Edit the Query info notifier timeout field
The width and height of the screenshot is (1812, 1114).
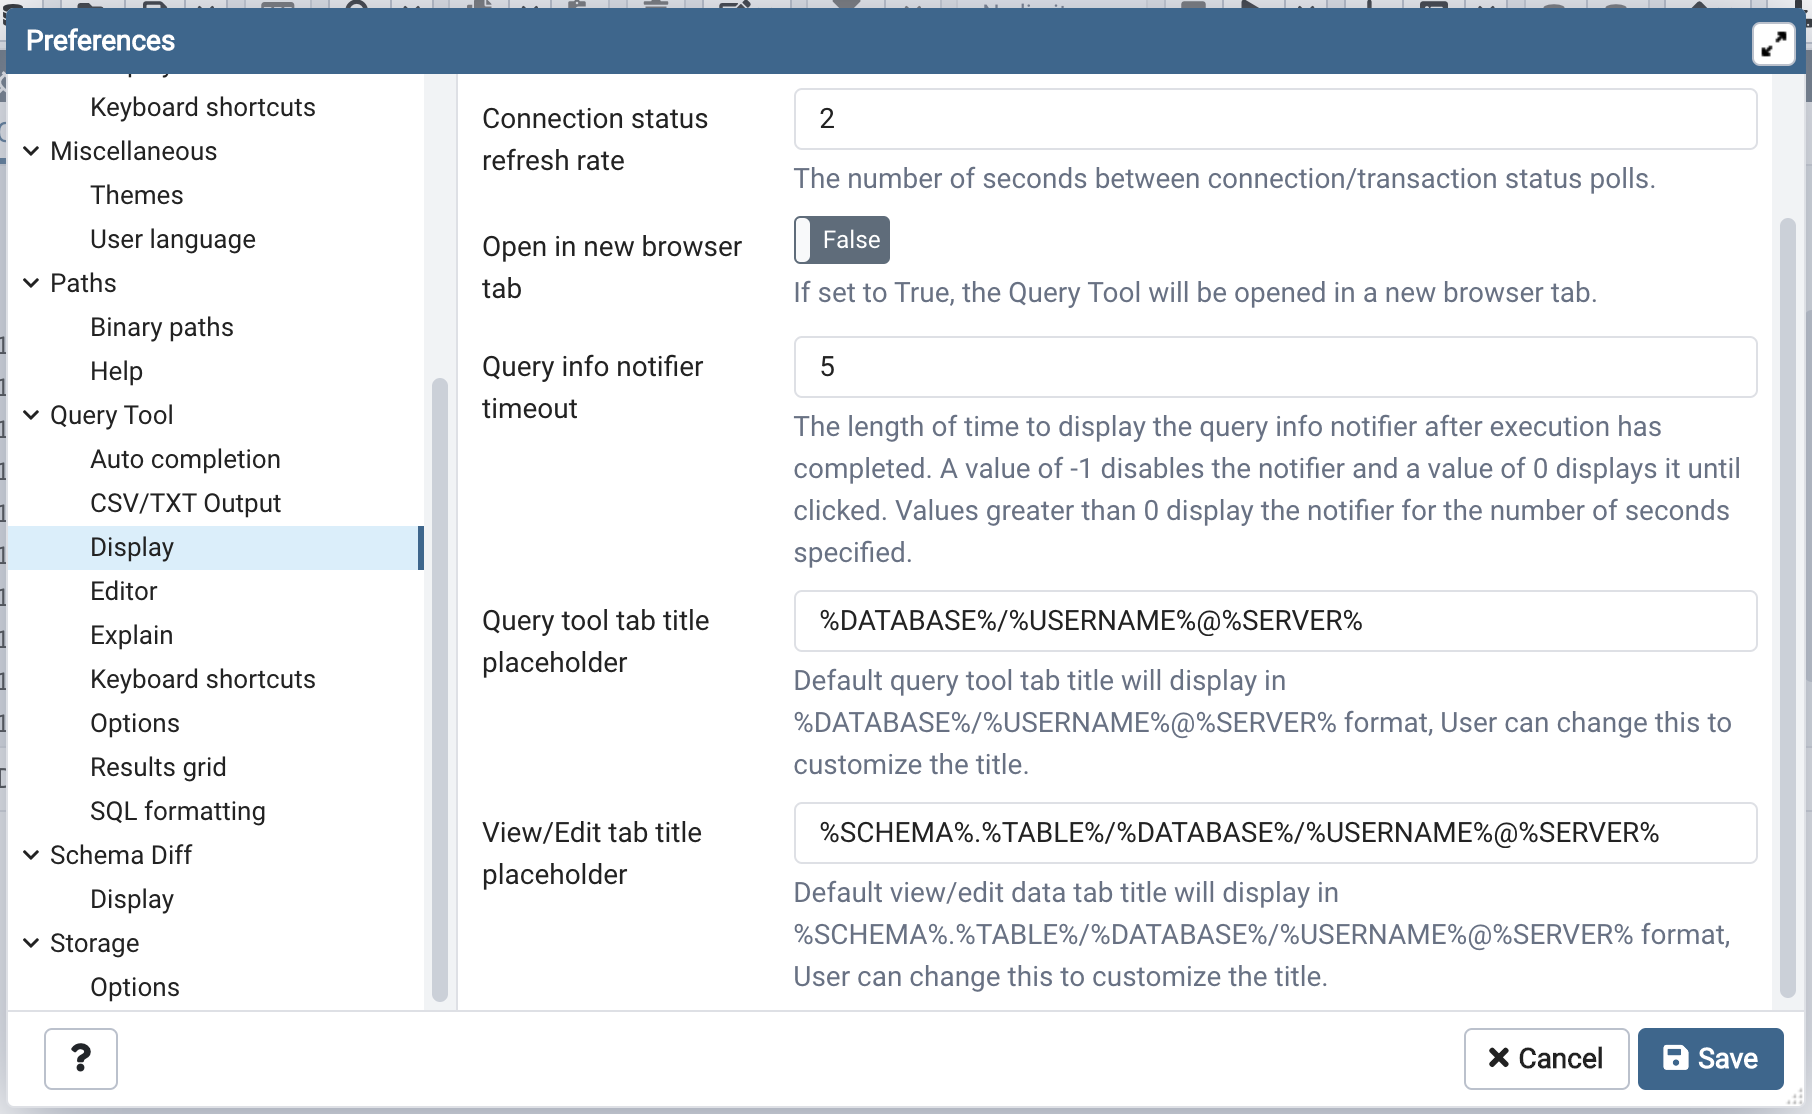coord(1274,367)
